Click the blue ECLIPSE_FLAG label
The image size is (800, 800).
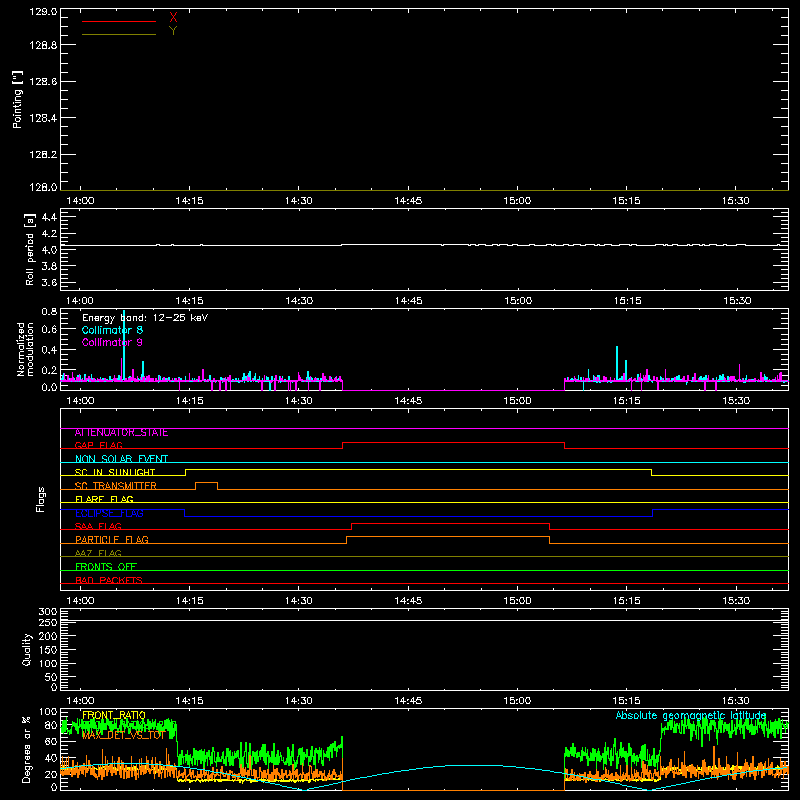(x=109, y=513)
